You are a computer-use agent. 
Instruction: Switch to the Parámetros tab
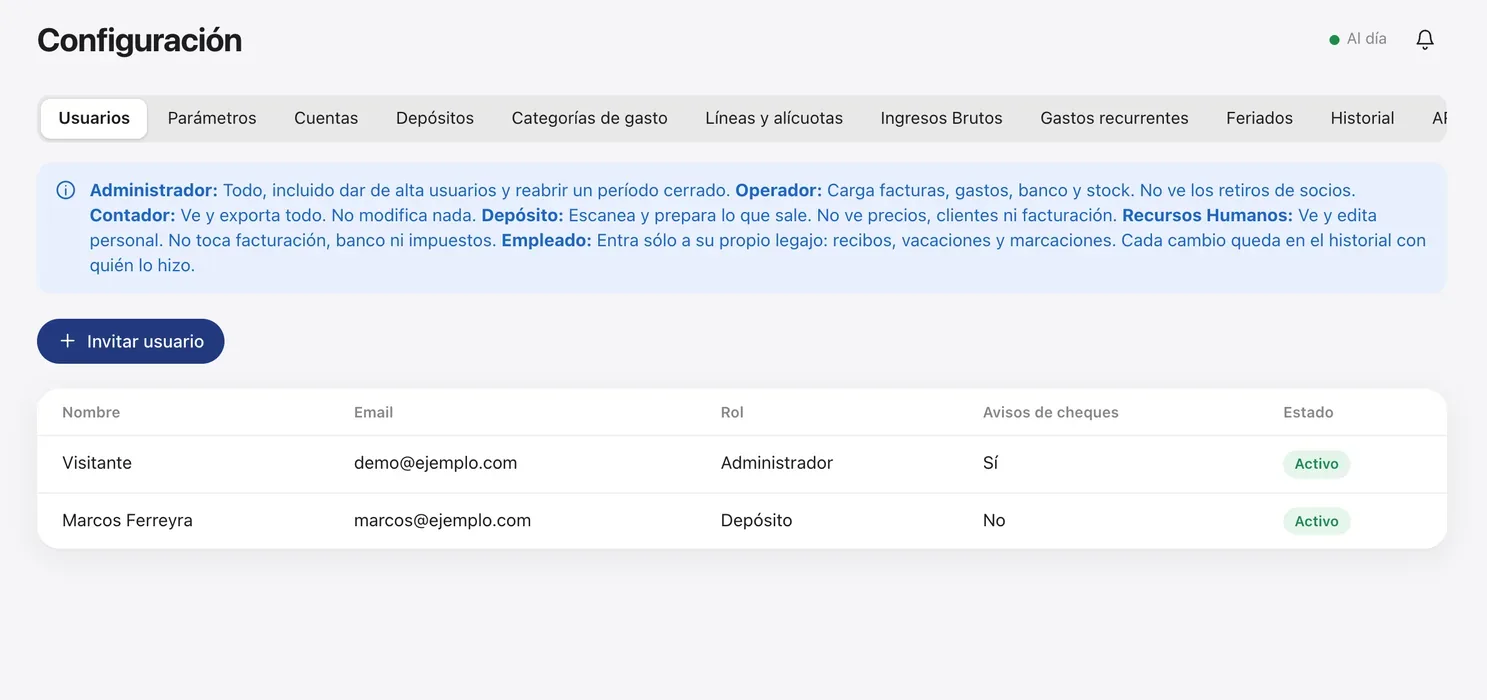pos(212,118)
